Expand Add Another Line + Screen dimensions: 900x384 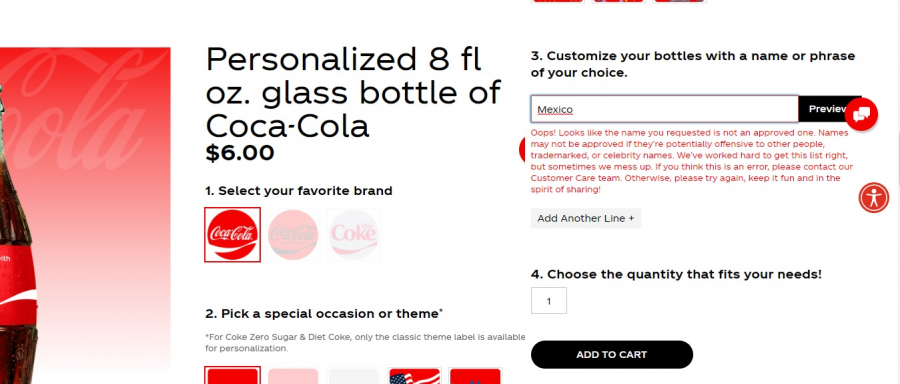pyautogui.click(x=585, y=218)
